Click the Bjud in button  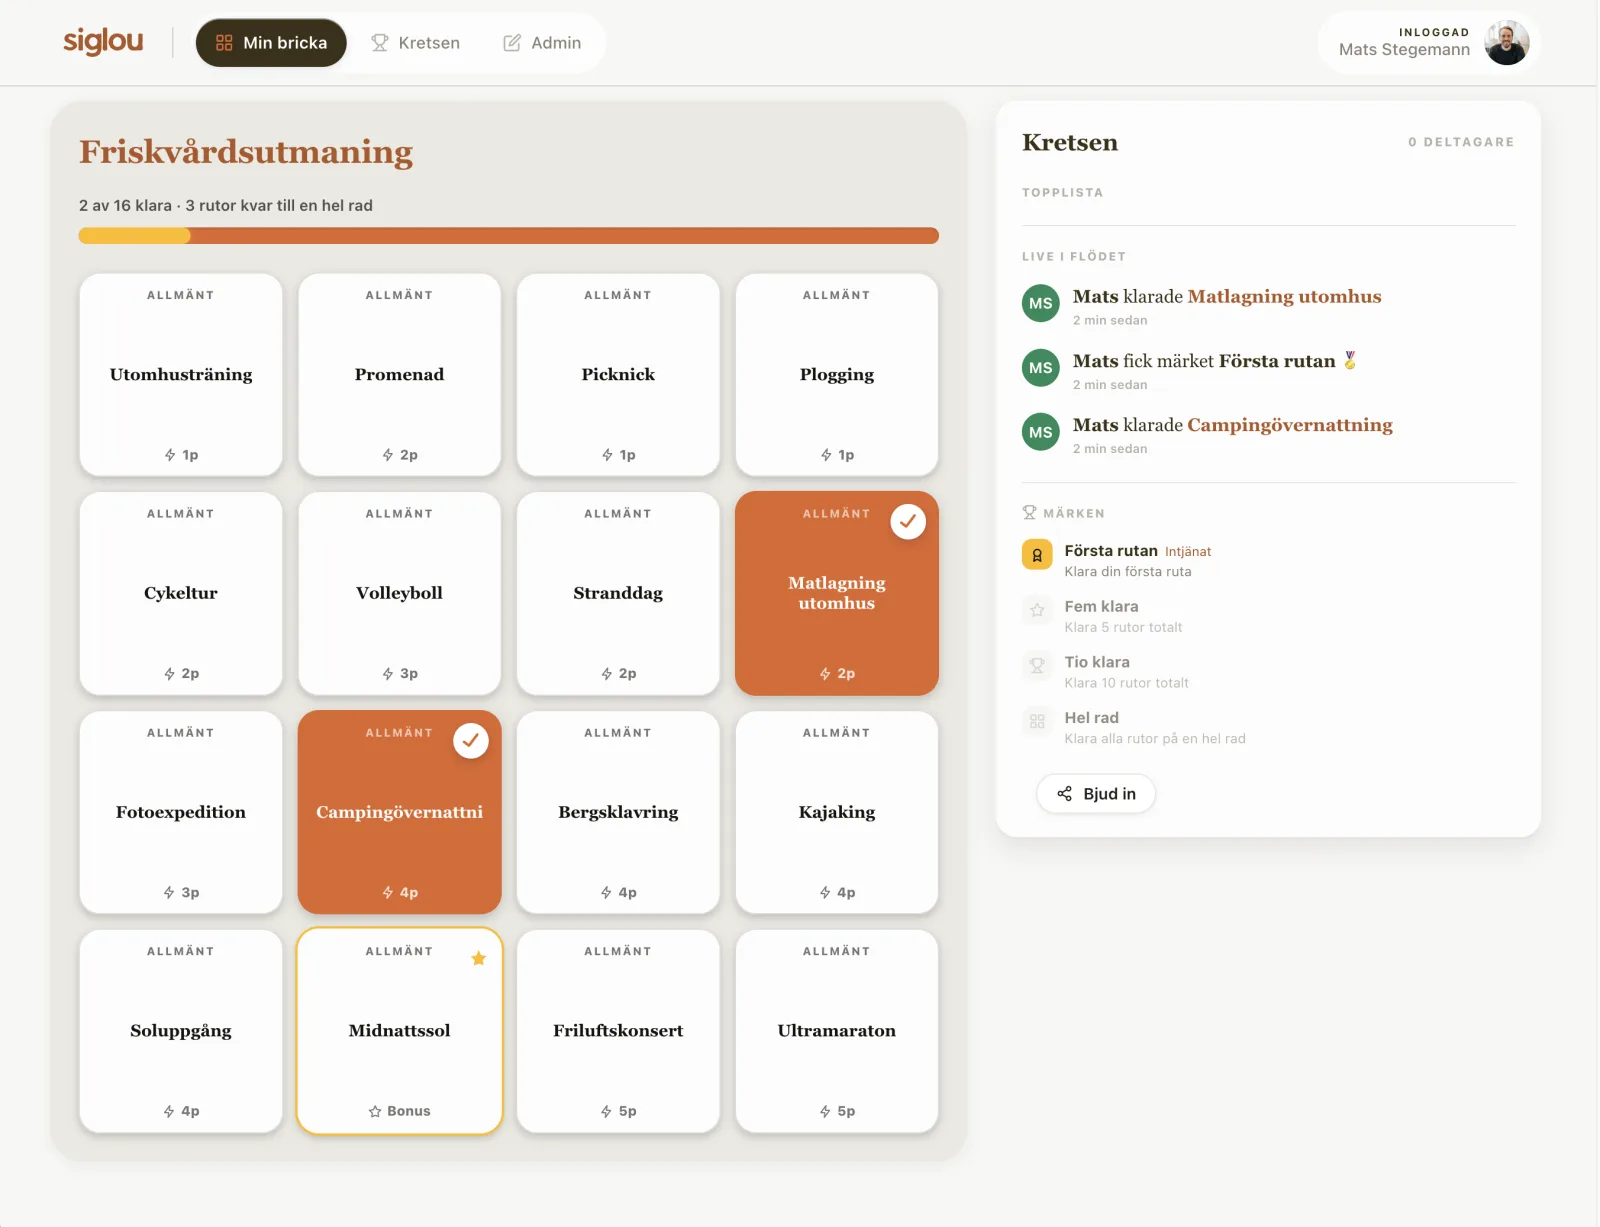pyautogui.click(x=1096, y=794)
